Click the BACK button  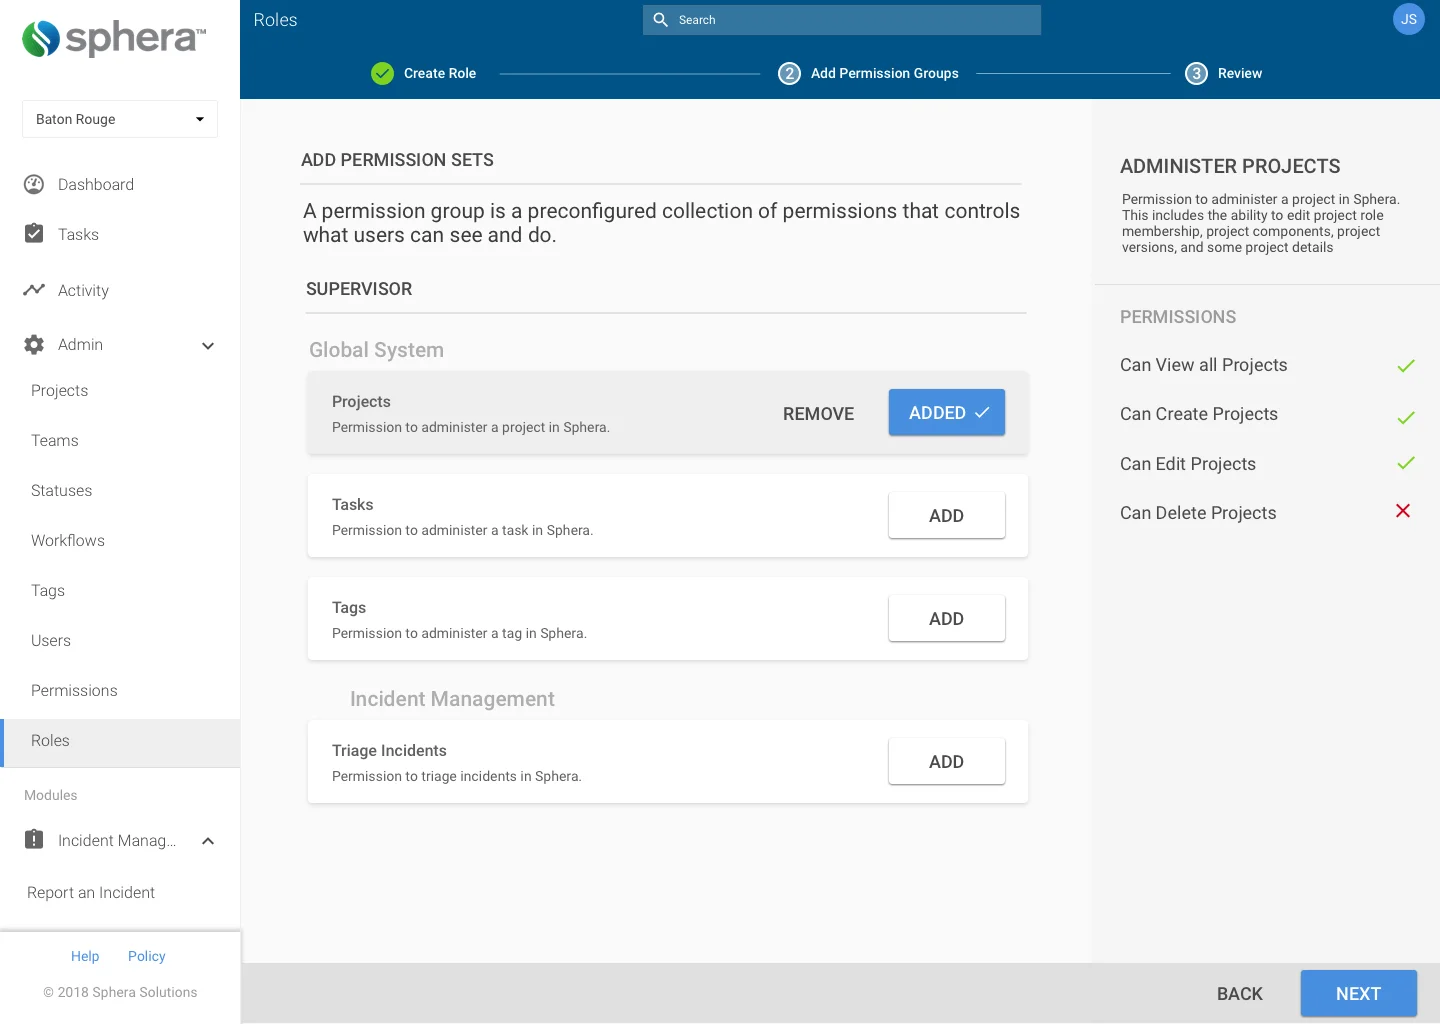point(1240,994)
